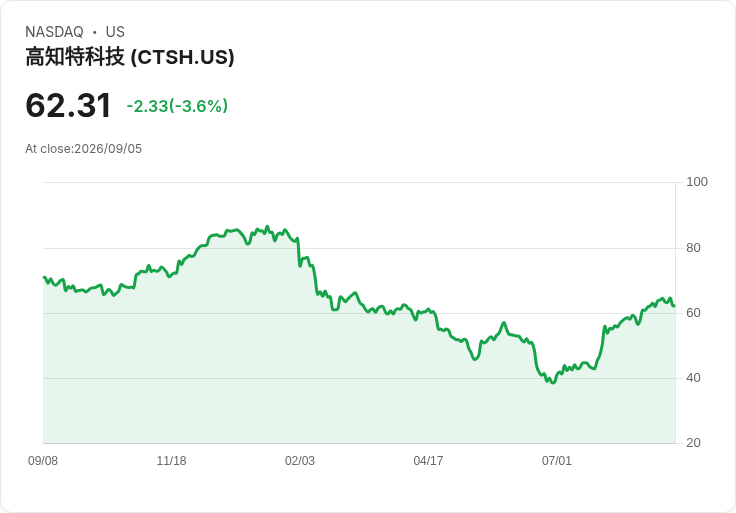Click the At close:2026/09/05 timestamp
Image resolution: width=736 pixels, height=513 pixels.
[x=84, y=149]
